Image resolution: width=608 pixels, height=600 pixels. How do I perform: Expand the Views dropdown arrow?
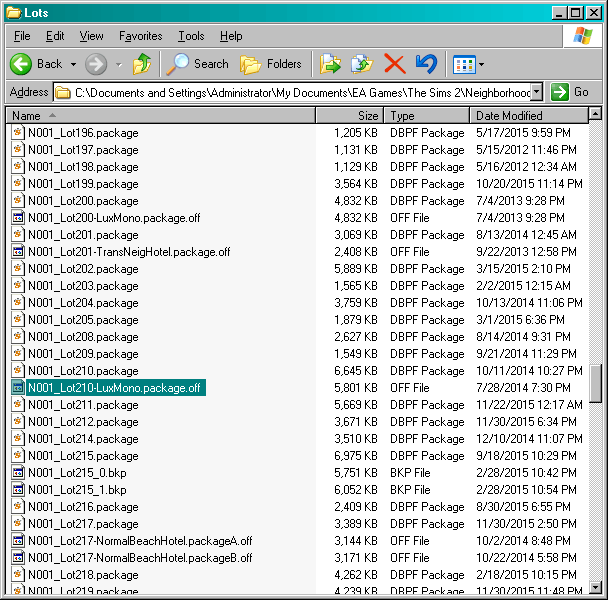pos(481,64)
